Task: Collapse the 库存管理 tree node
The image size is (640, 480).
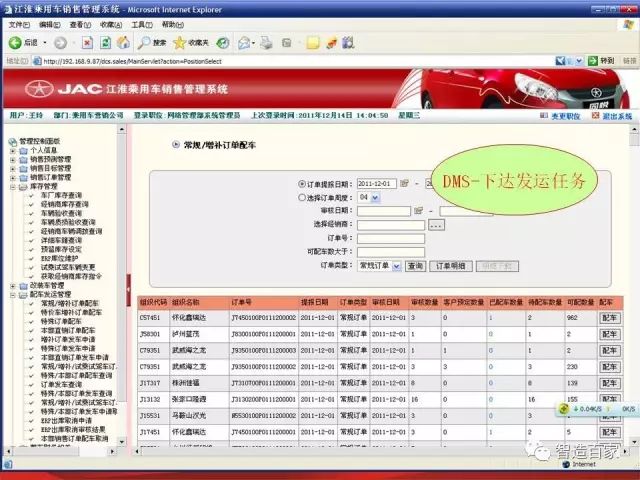Action: (13, 187)
